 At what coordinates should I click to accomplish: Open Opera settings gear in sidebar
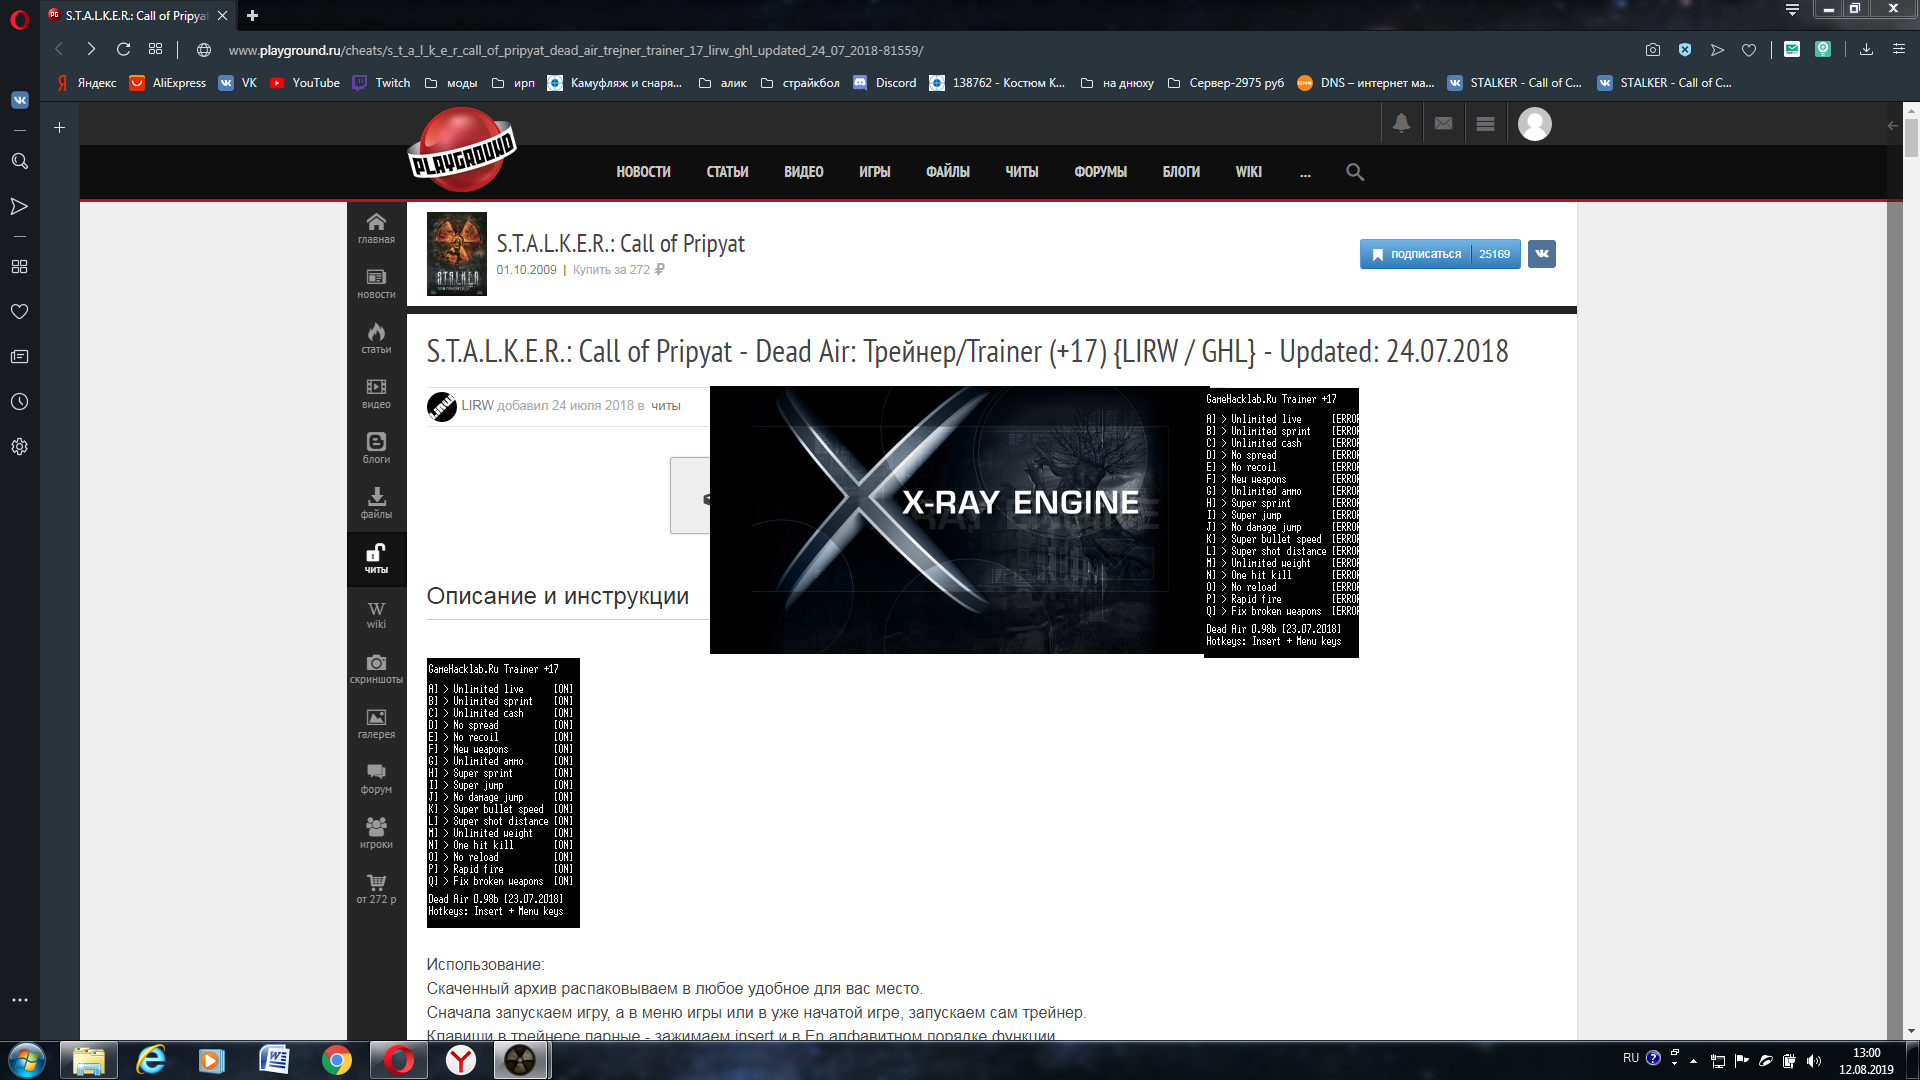click(x=19, y=447)
